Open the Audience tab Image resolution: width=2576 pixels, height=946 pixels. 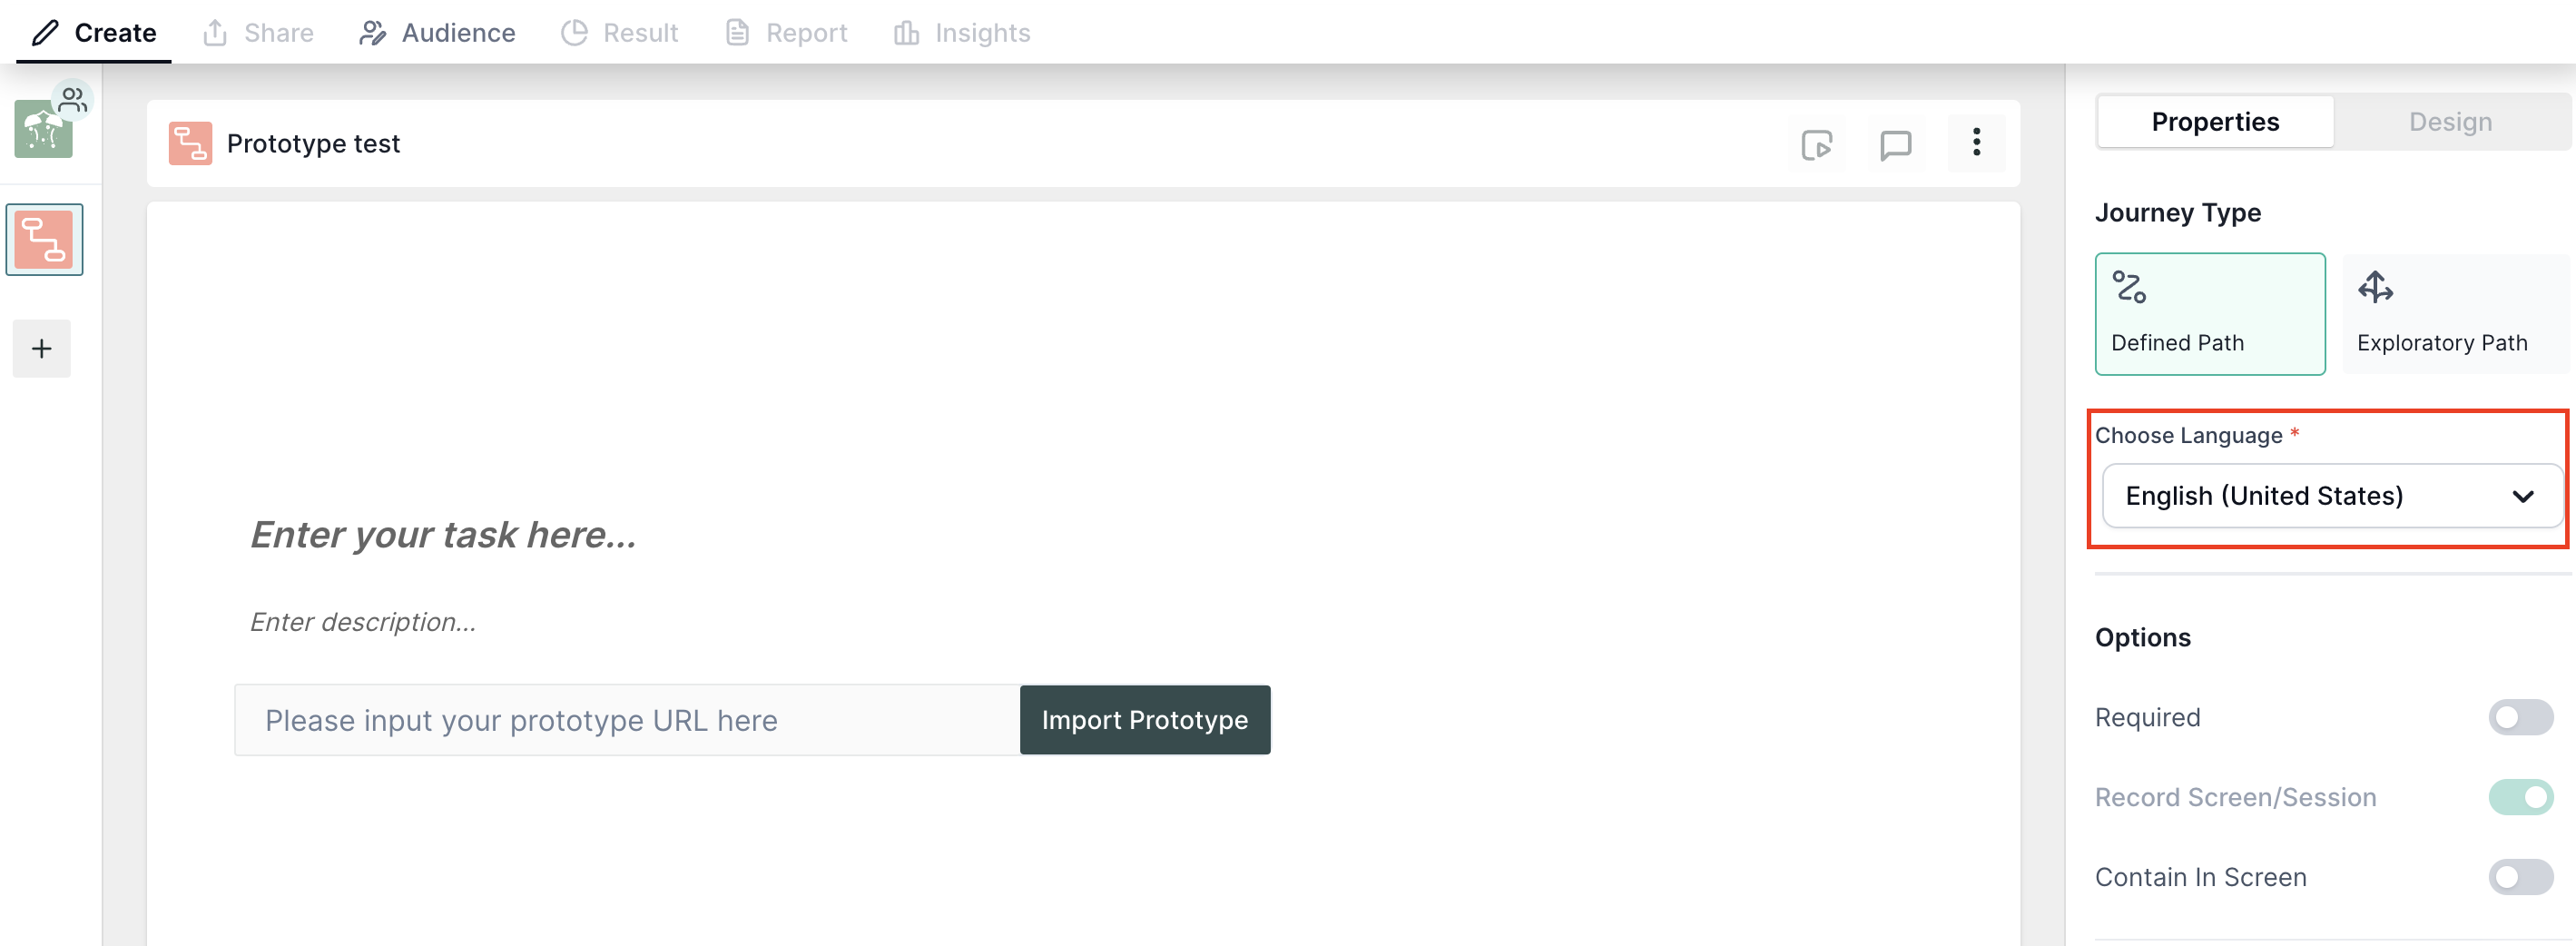[x=437, y=33]
